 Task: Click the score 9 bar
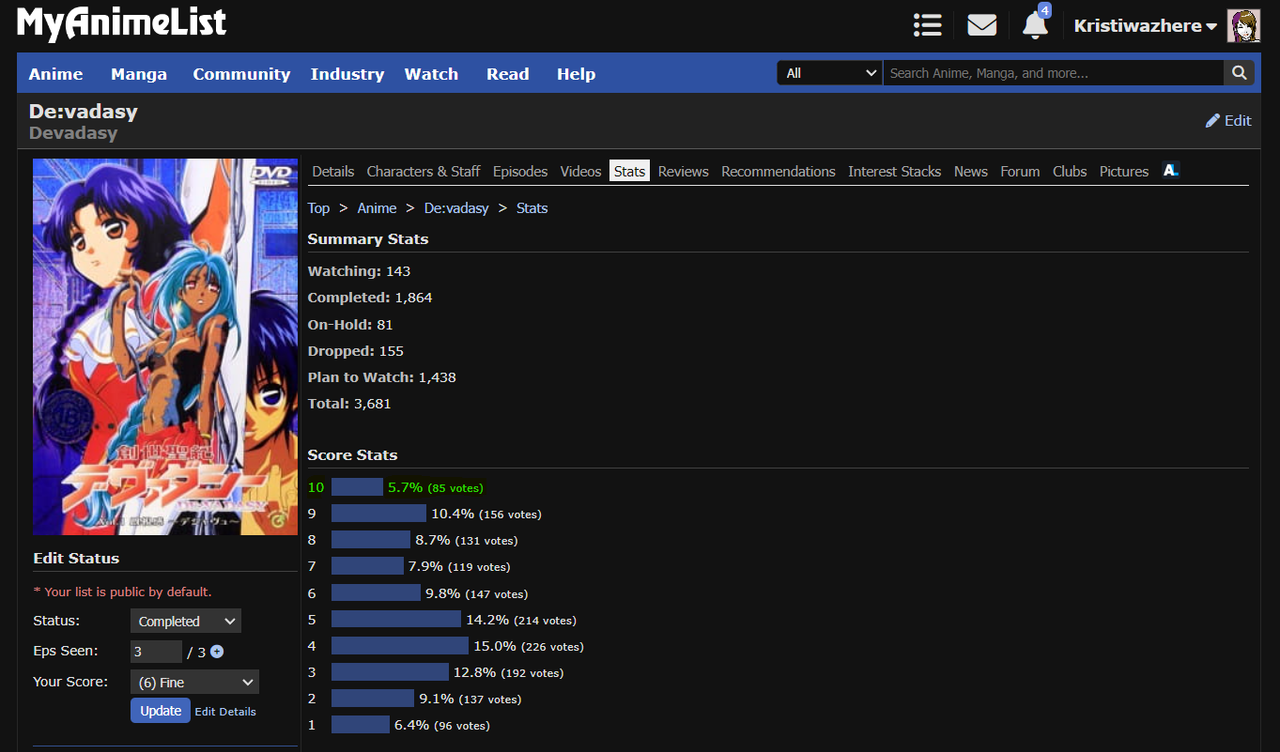coord(379,513)
